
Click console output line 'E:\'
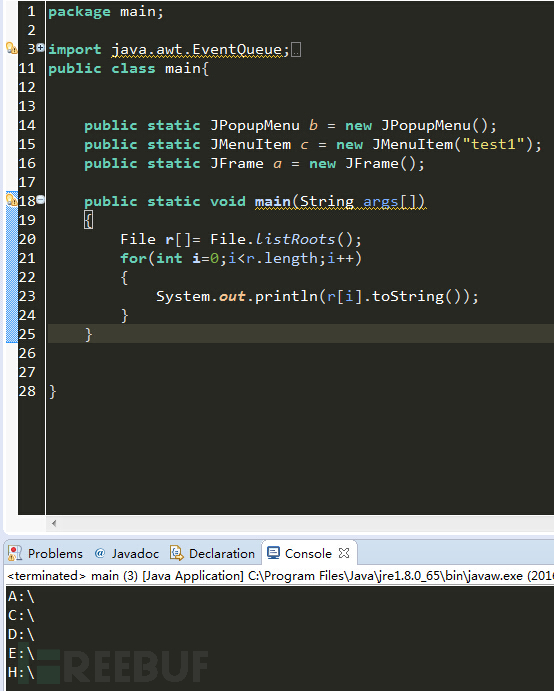coord(21,654)
